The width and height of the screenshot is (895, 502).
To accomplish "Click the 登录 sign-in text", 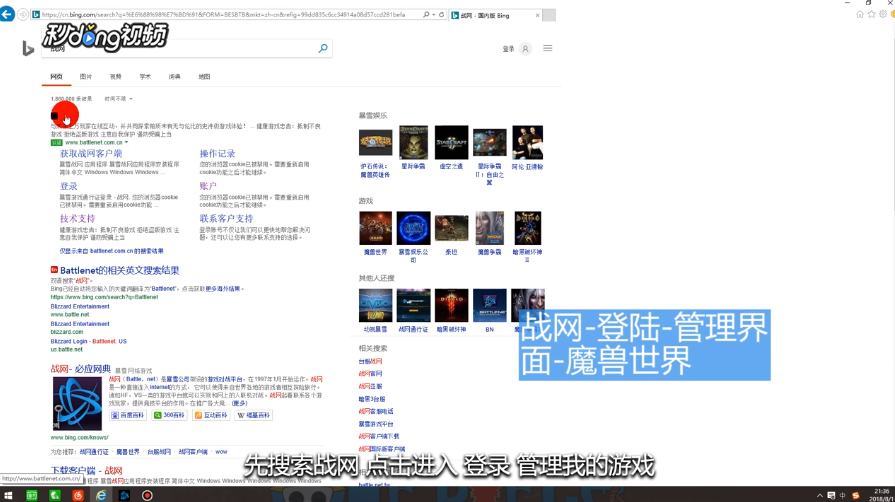I will pos(508,49).
